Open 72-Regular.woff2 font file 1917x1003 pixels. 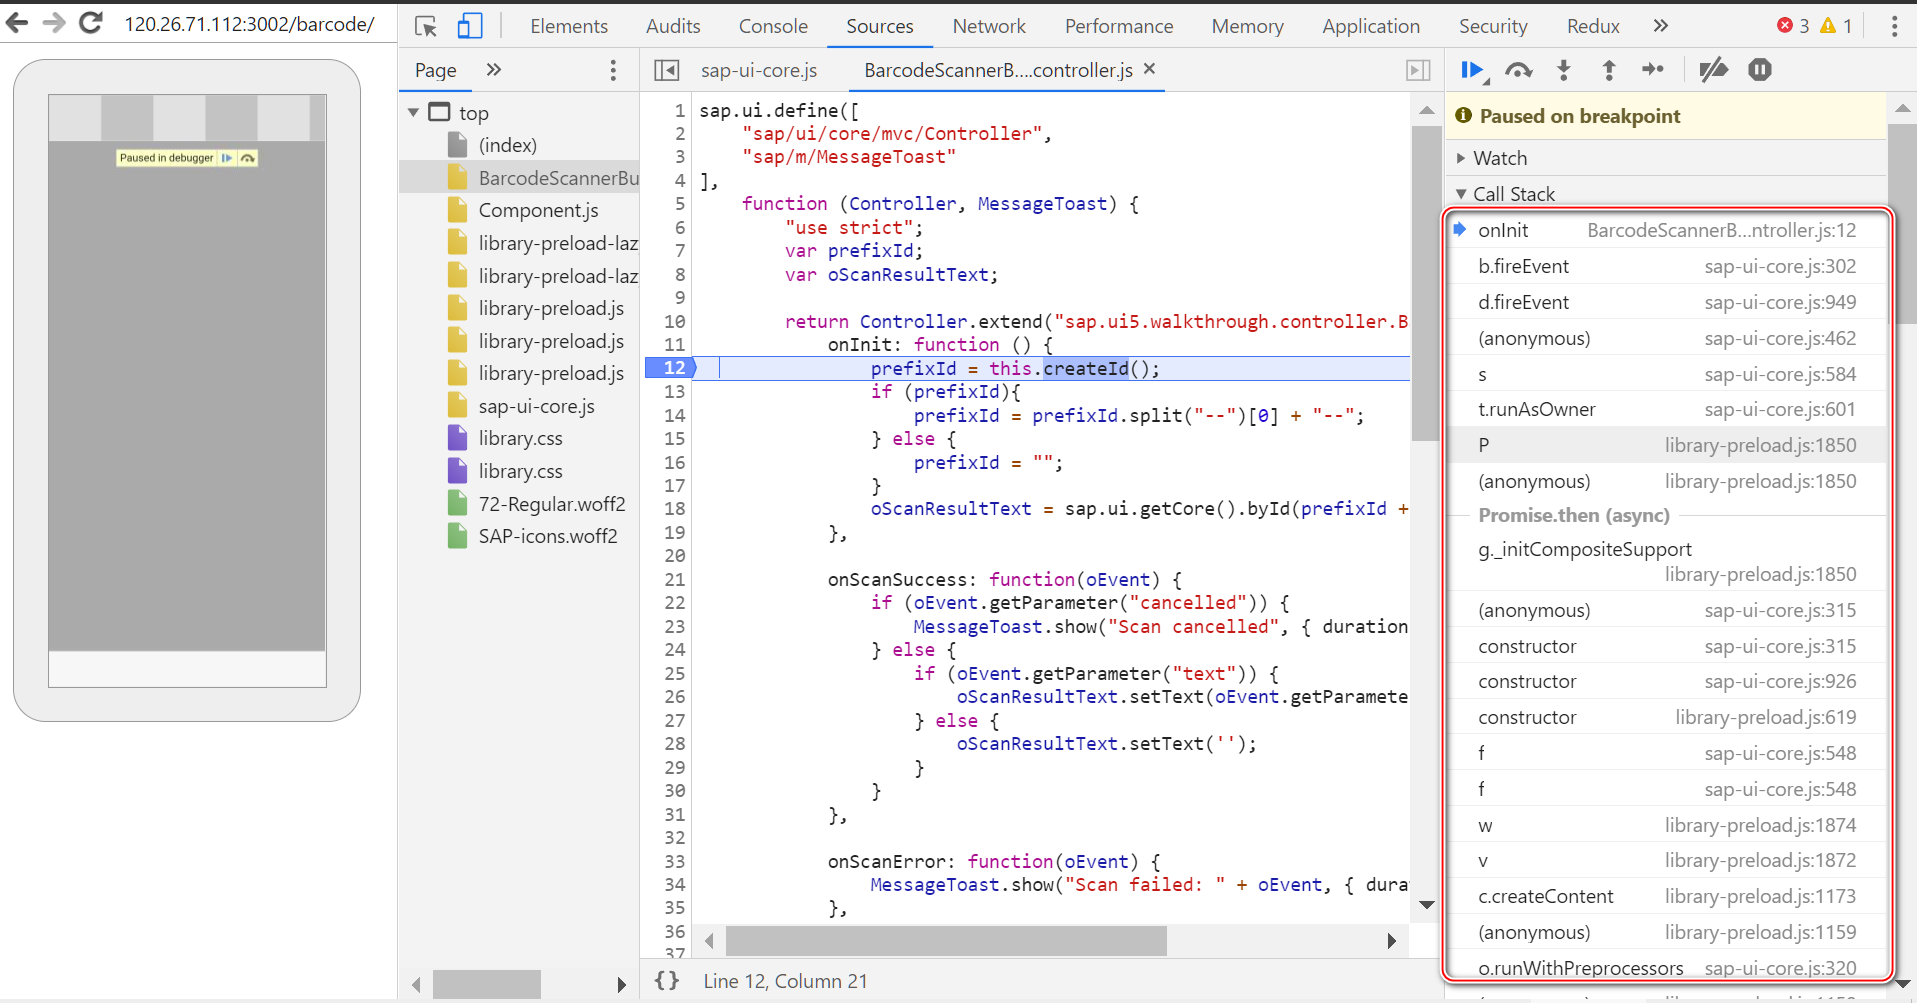point(551,505)
